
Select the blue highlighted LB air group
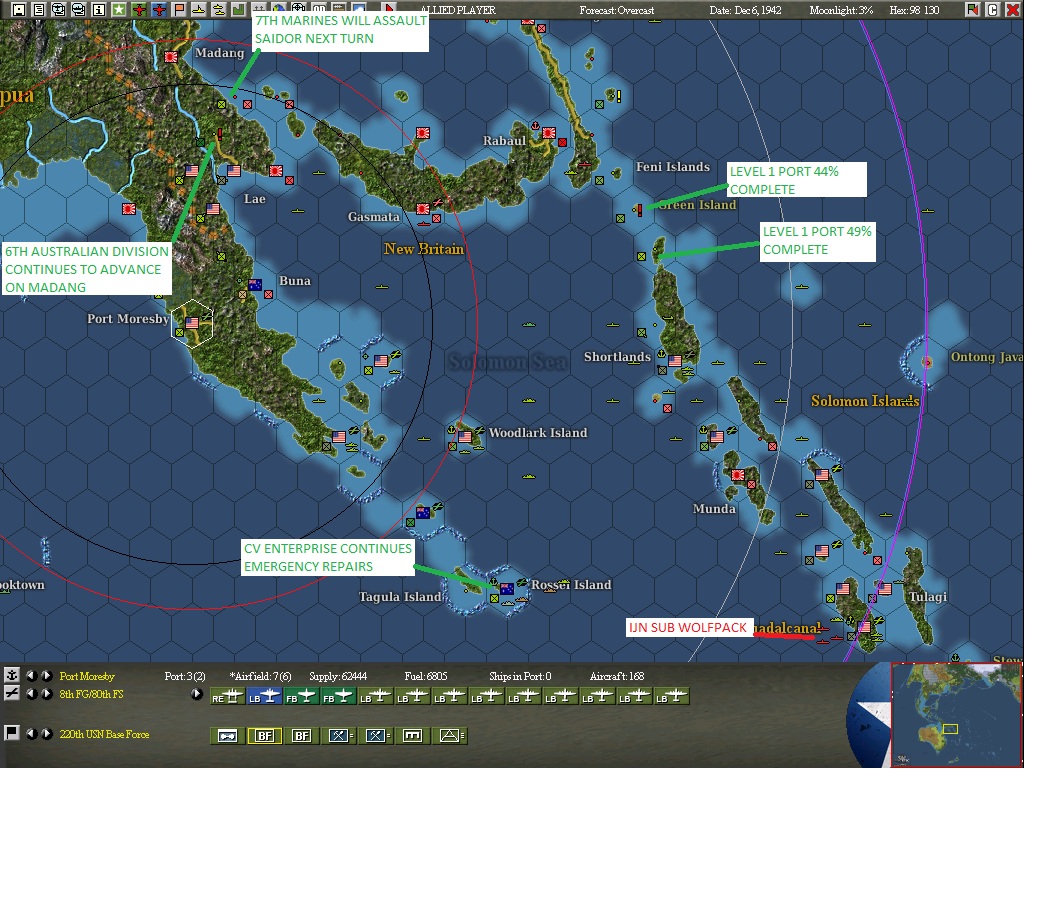click(x=265, y=696)
